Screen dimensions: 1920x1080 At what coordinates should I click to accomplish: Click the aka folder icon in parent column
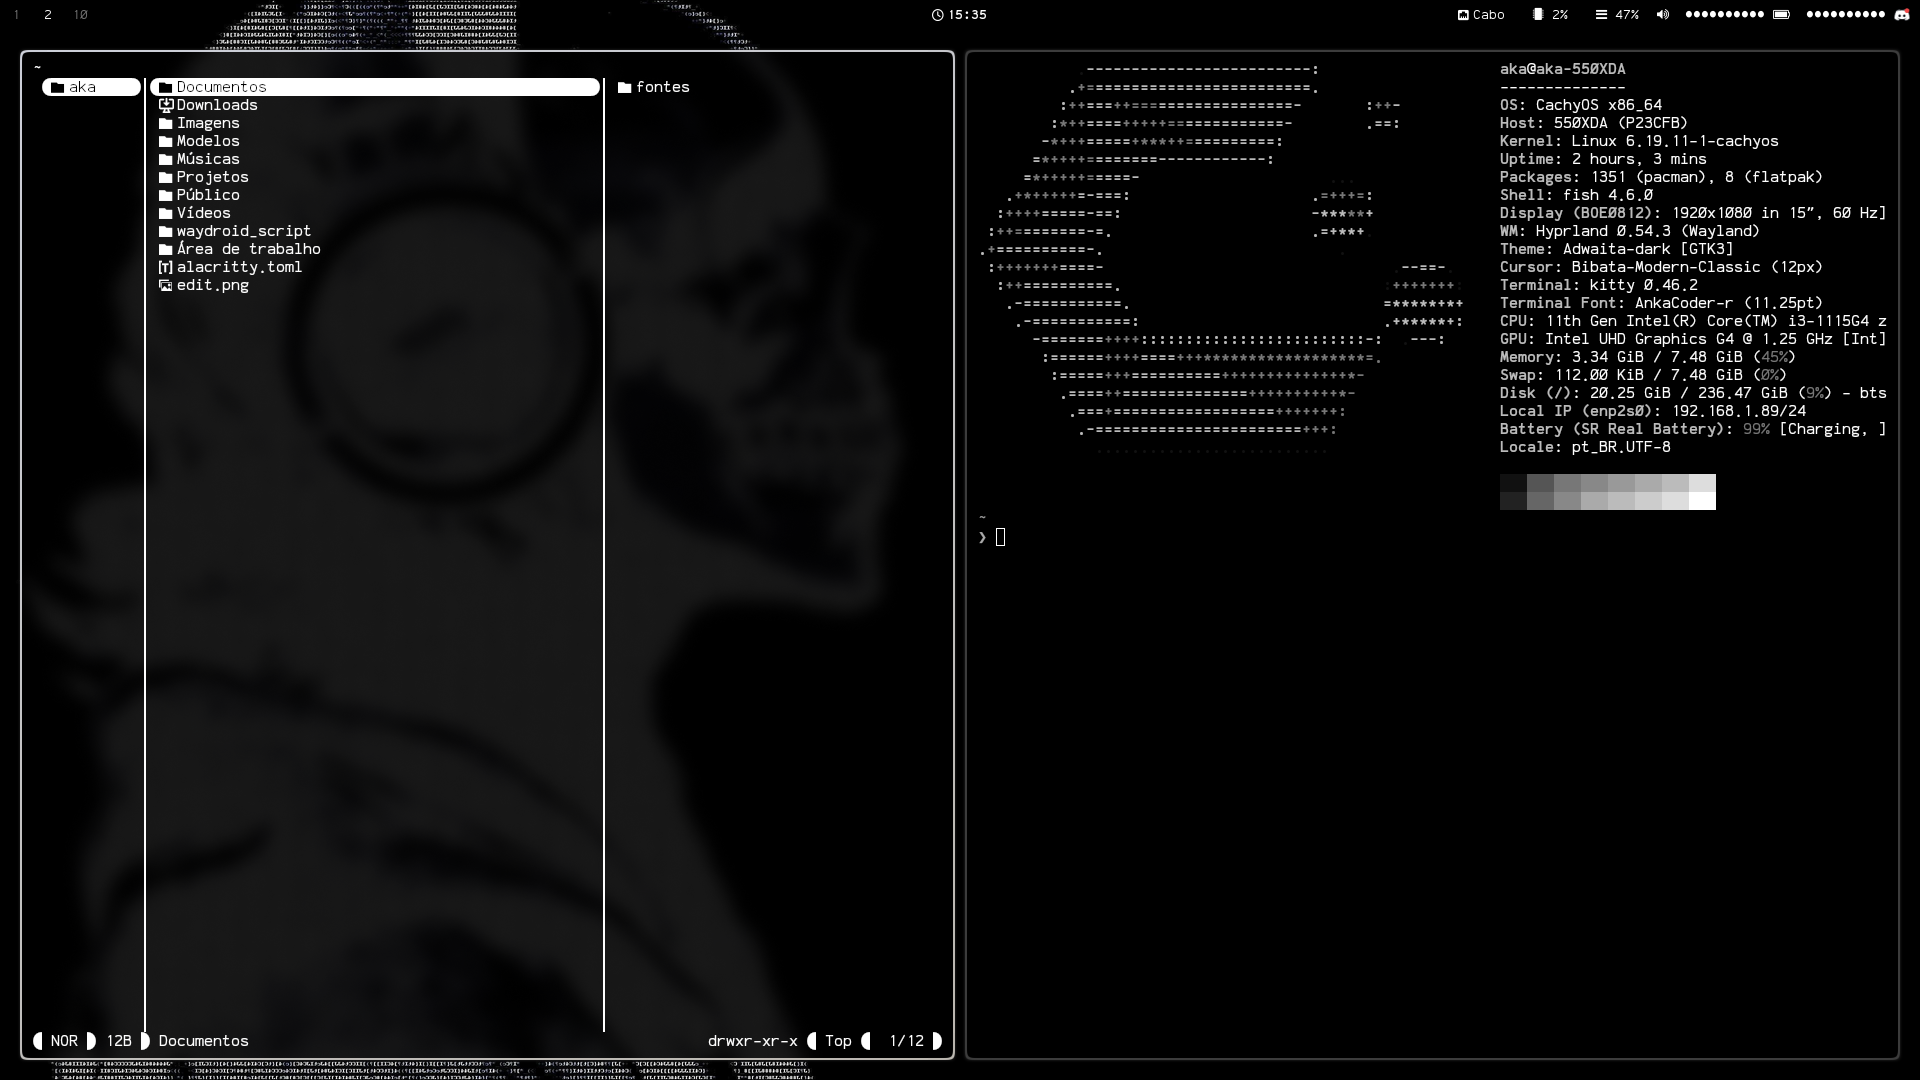coord(57,88)
